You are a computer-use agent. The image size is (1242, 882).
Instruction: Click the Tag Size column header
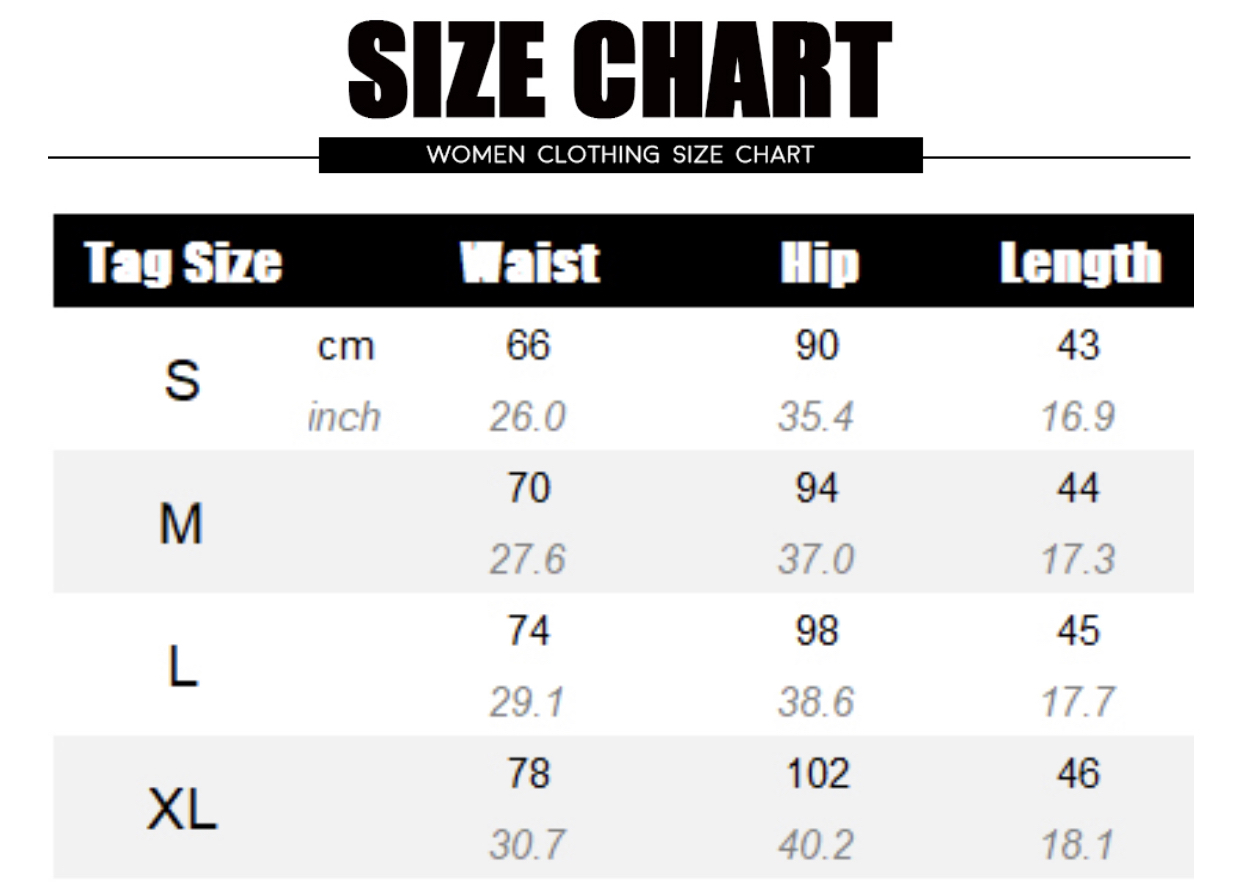point(183,262)
